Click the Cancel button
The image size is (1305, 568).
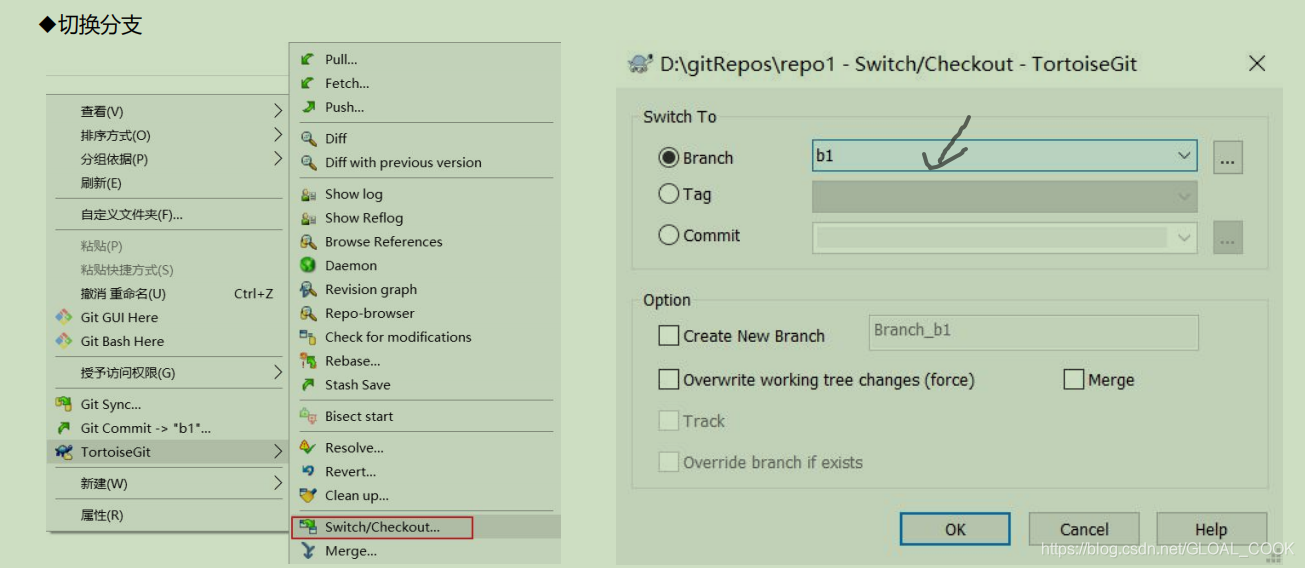[x=1084, y=529]
